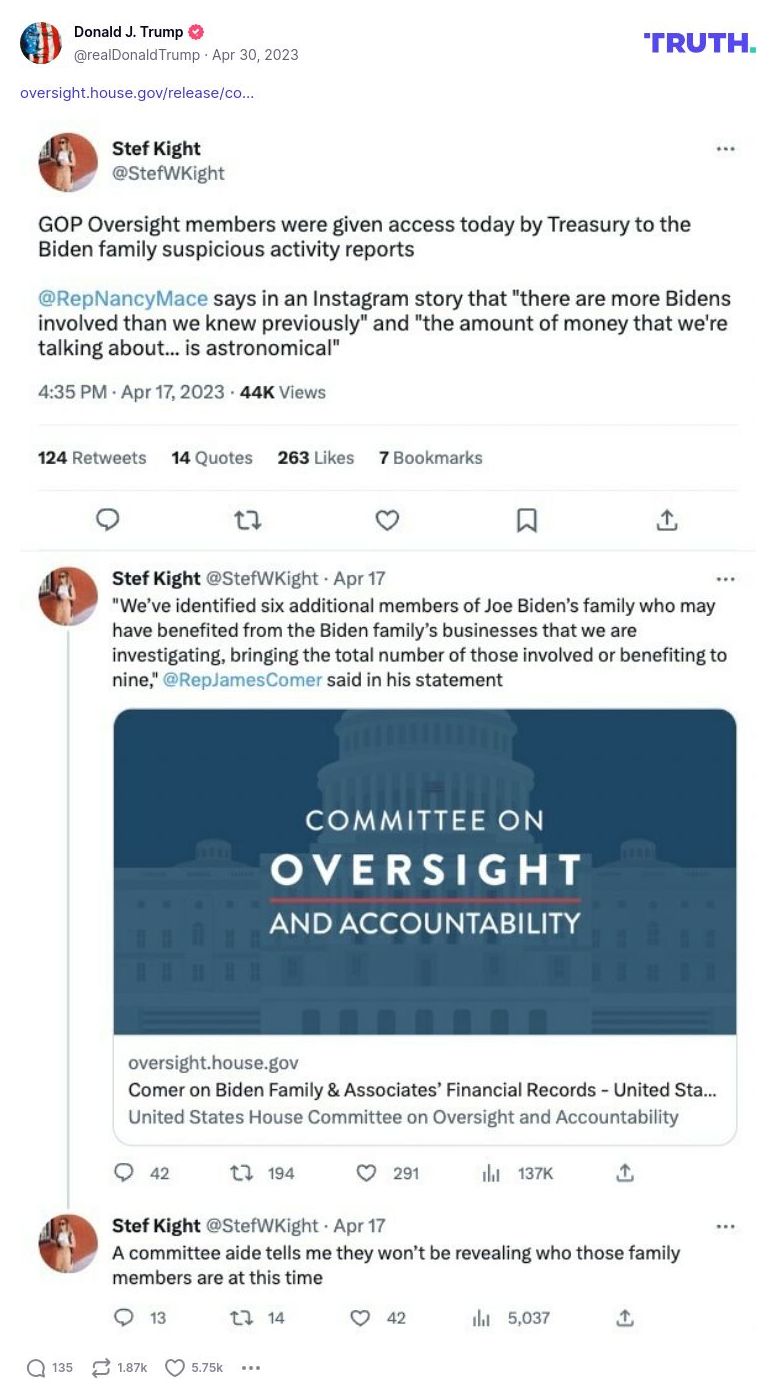Click the retweet icon under the main tweet
The image size is (777, 1399).
[x=247, y=520]
